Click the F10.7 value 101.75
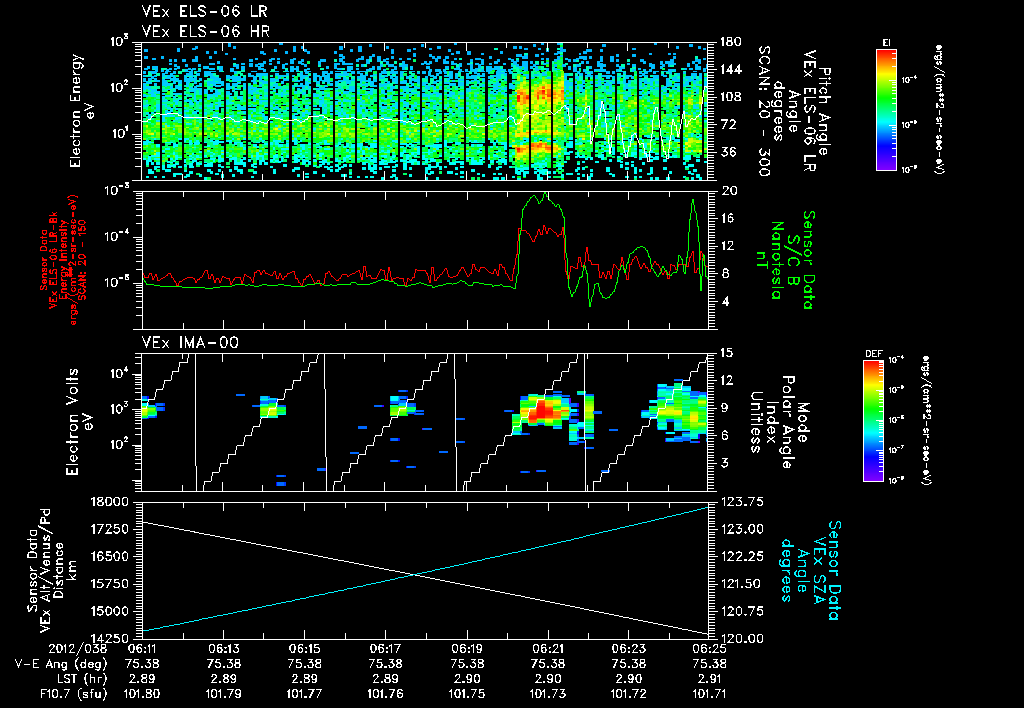 [466, 694]
